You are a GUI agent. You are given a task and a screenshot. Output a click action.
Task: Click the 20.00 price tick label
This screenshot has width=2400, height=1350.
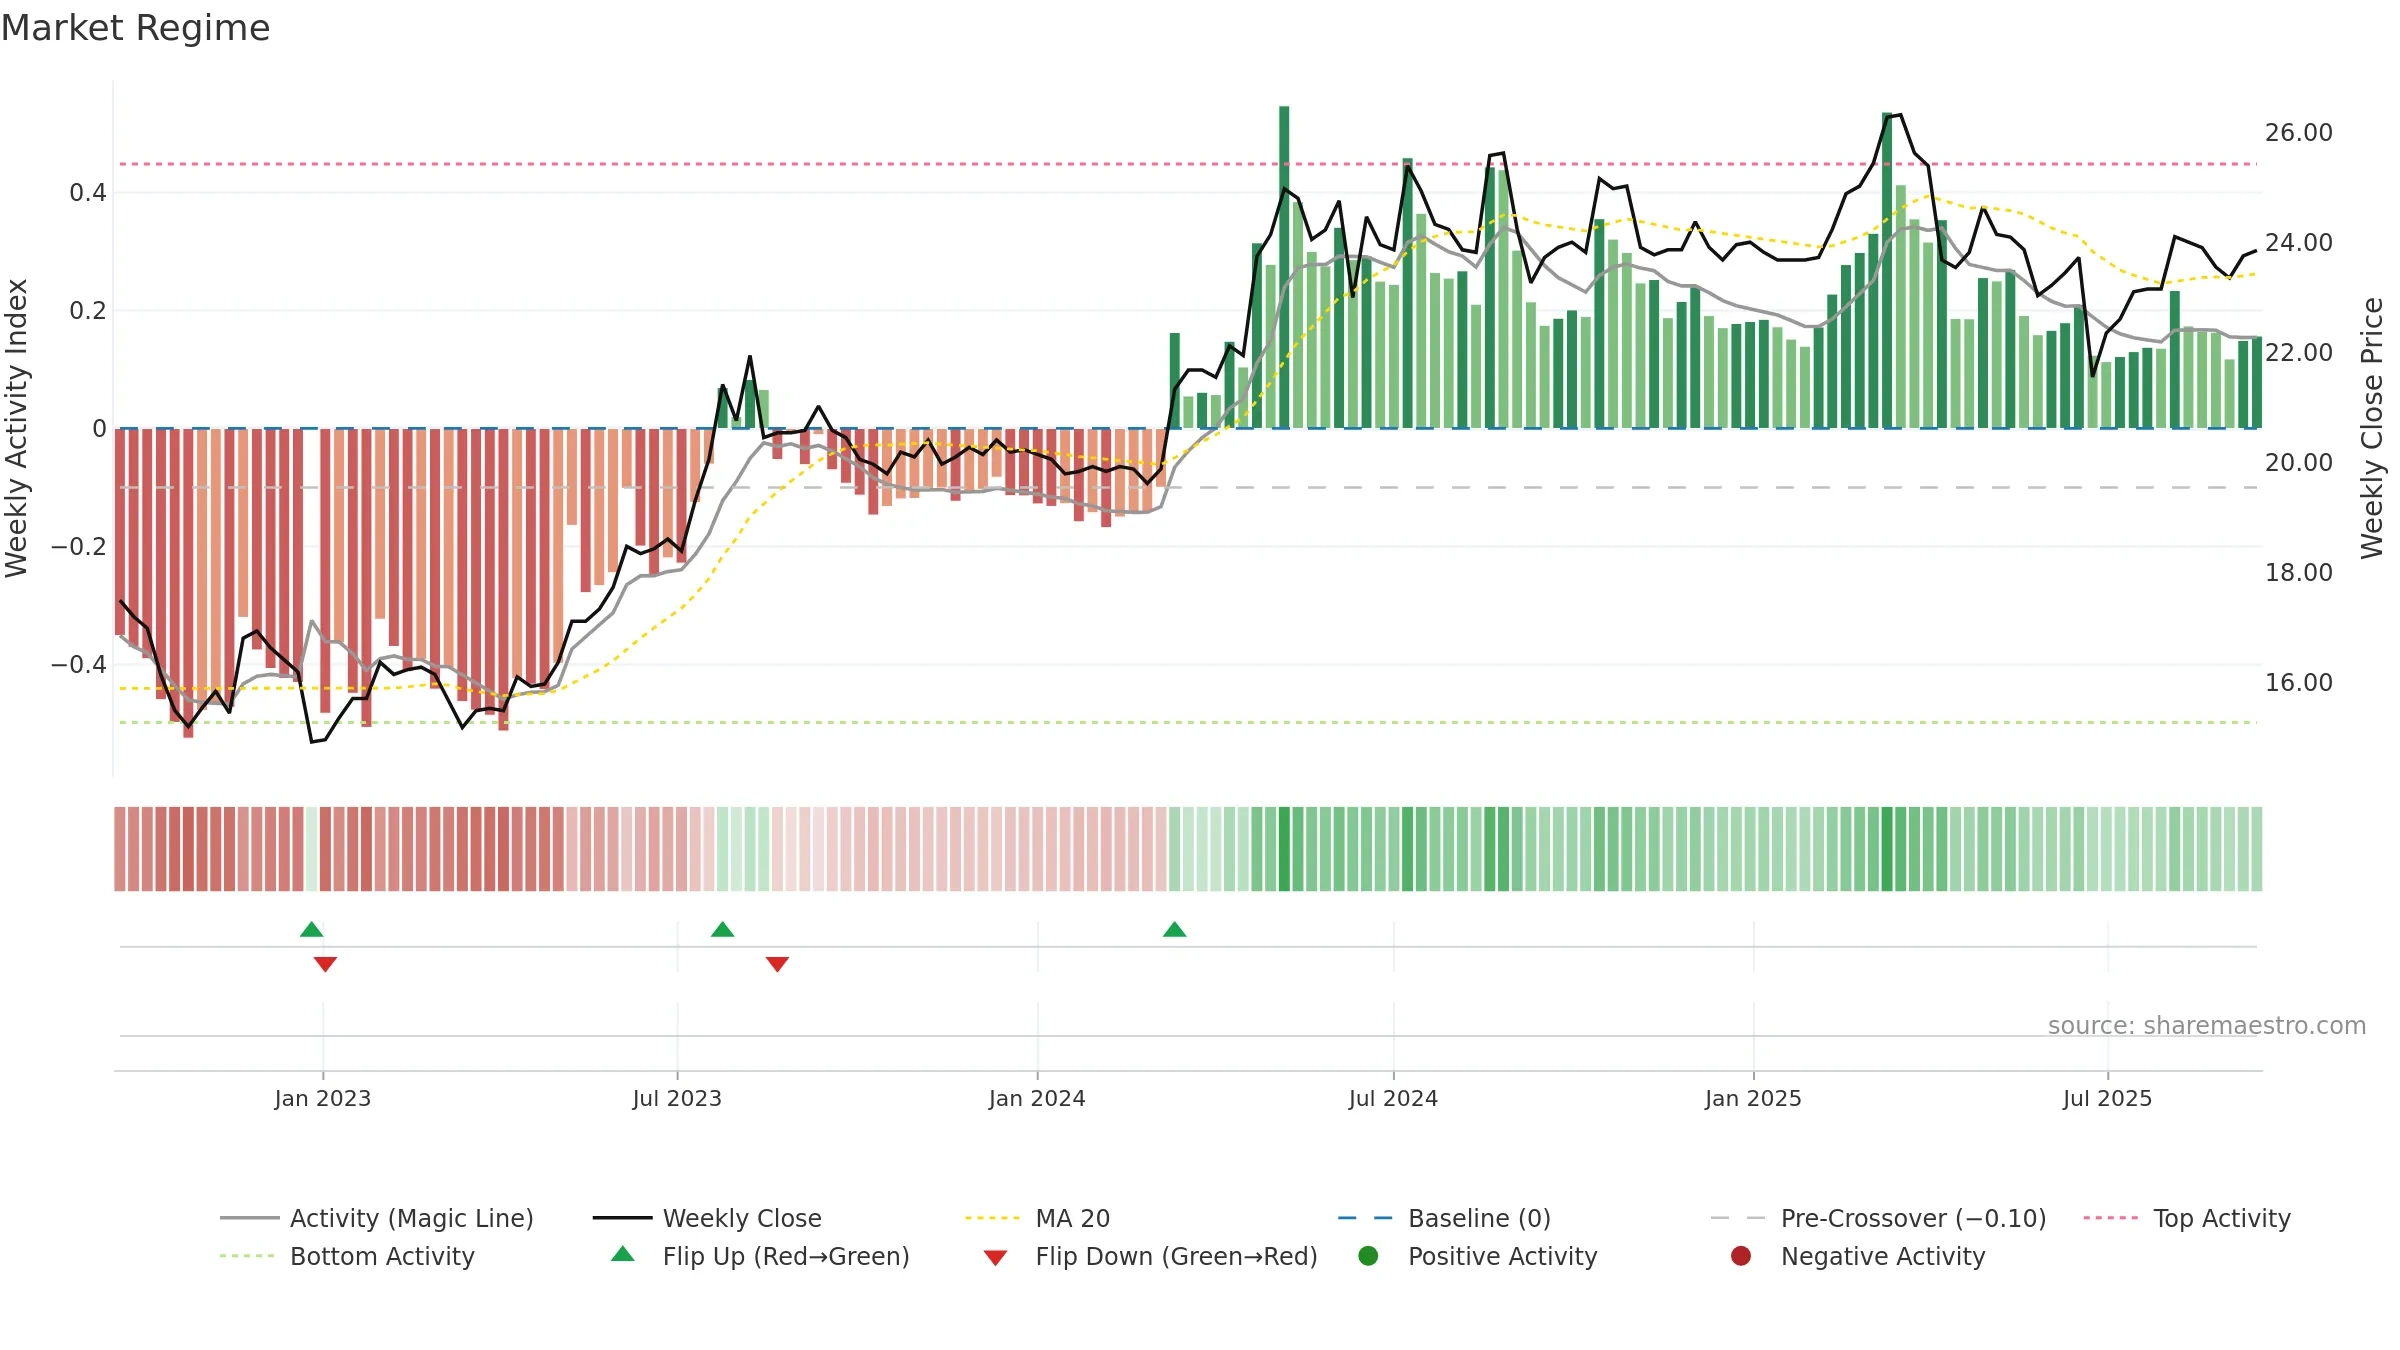pyautogui.click(x=2299, y=463)
